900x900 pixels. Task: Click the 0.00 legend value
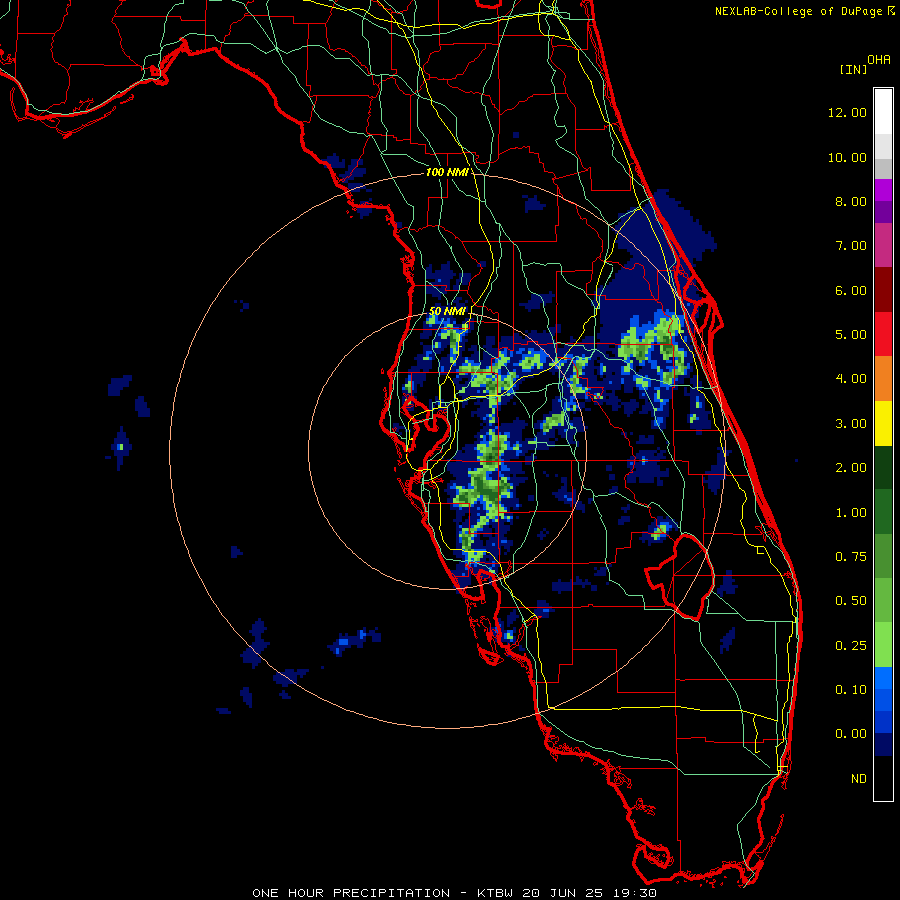point(850,734)
